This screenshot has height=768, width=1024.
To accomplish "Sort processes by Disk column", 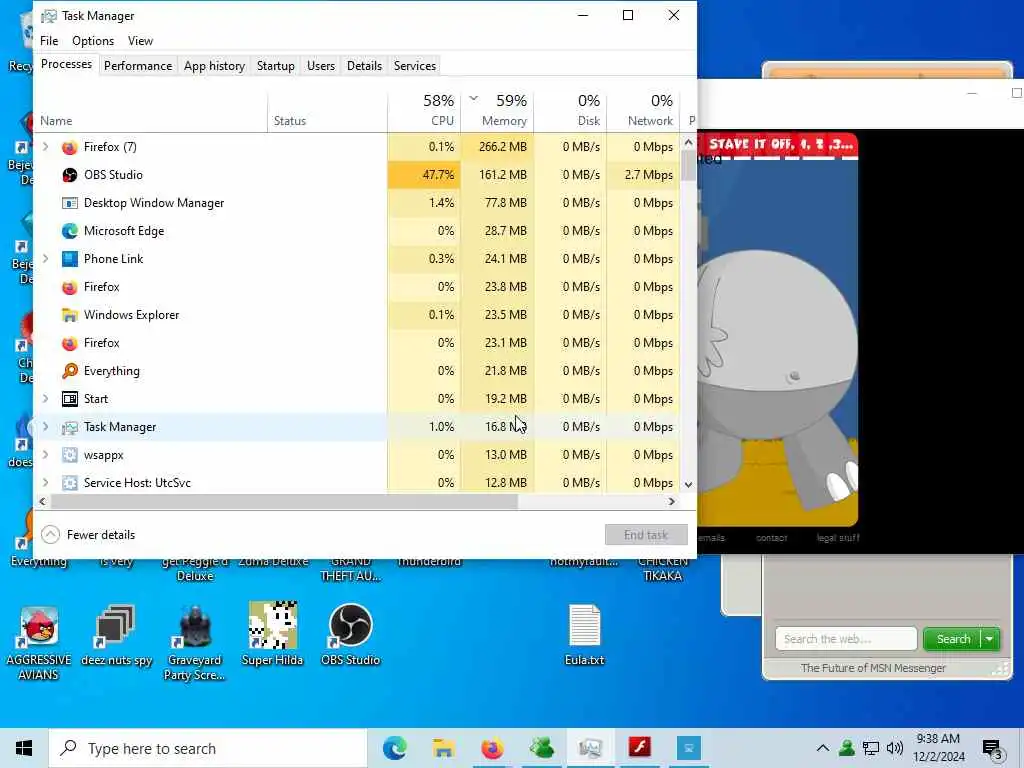I will (x=570, y=110).
